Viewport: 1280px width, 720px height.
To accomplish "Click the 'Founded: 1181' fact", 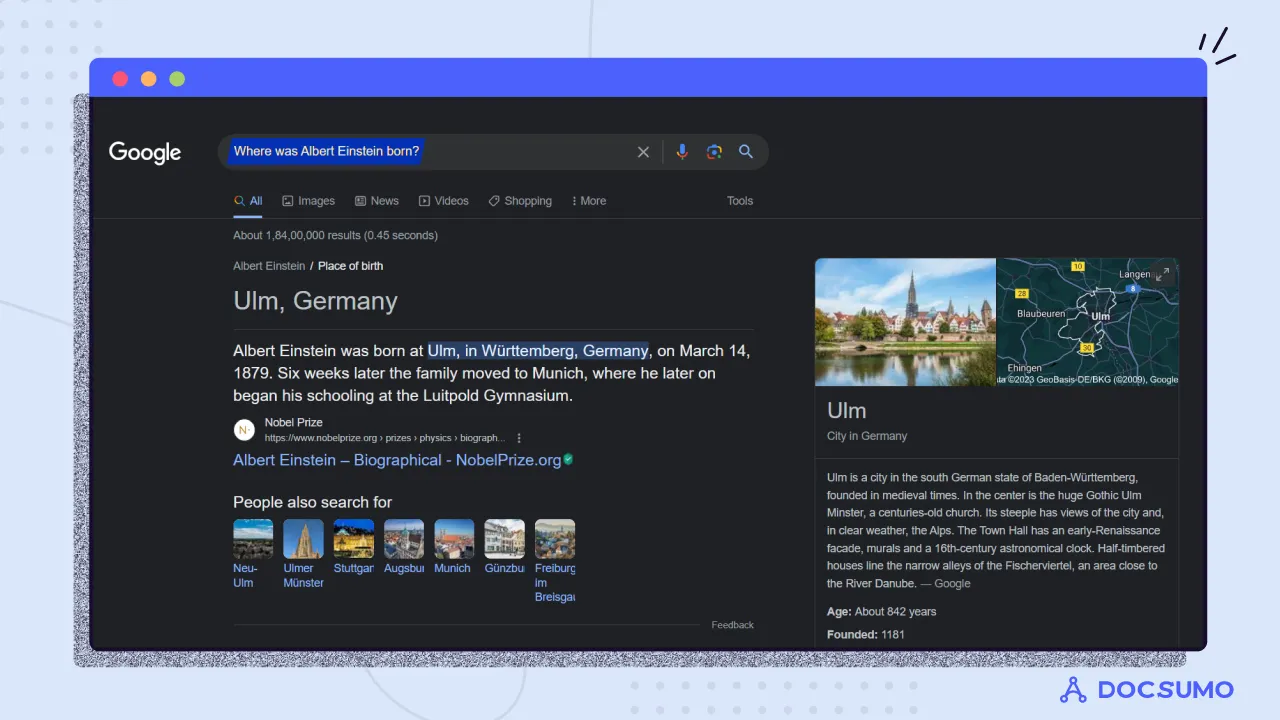I will (x=866, y=635).
